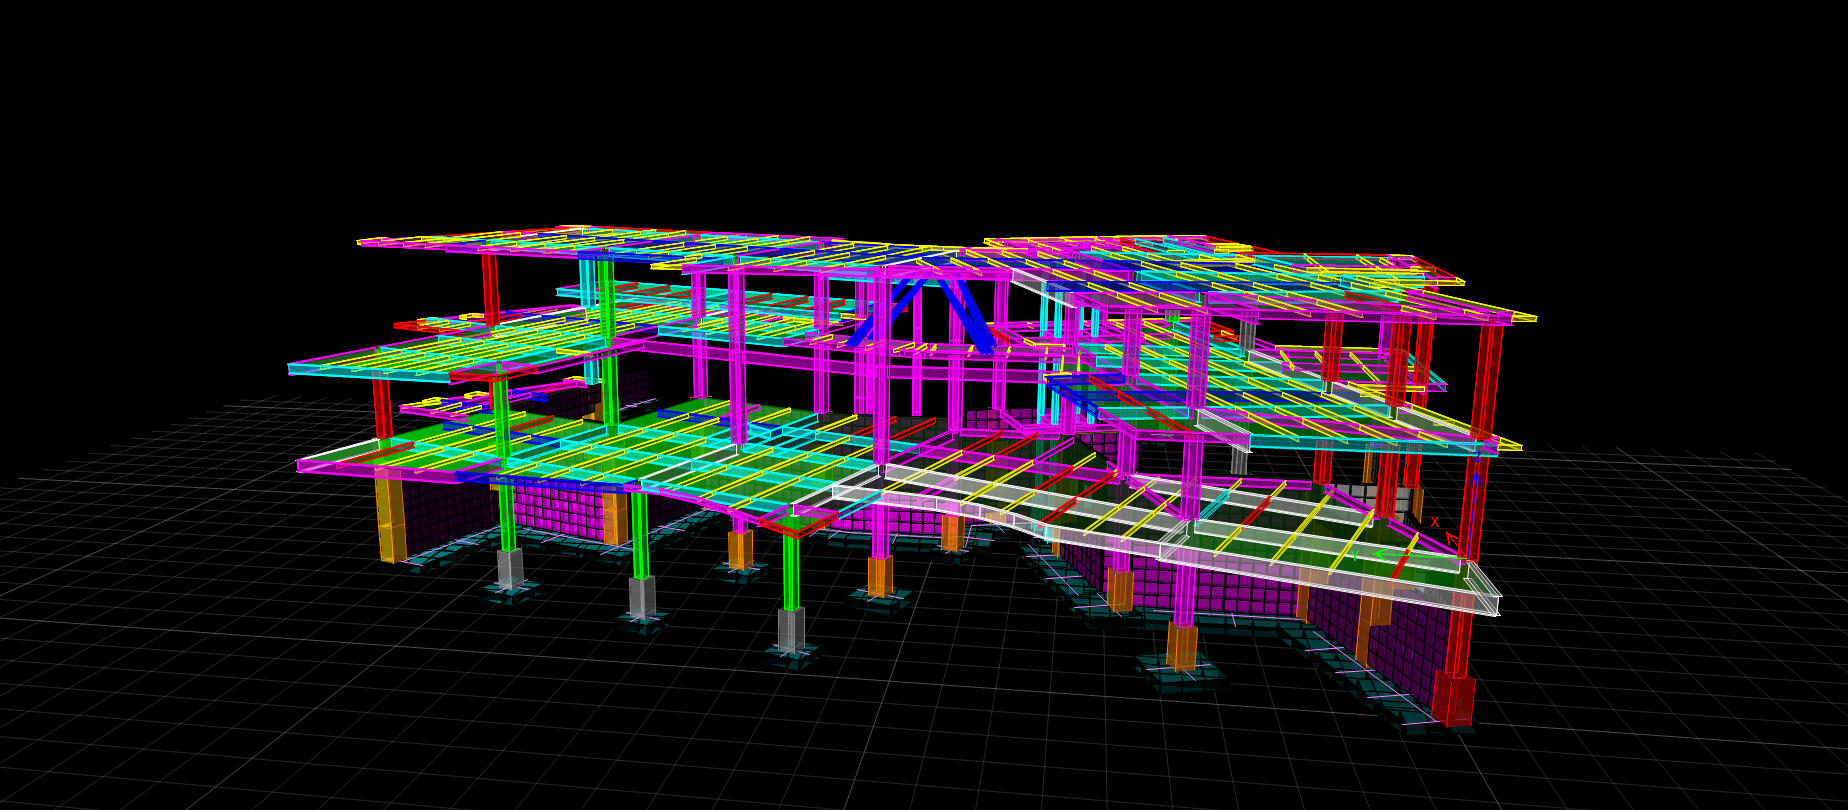1848x810 pixels.
Task: Click the red X axis label
Action: 1434,522
